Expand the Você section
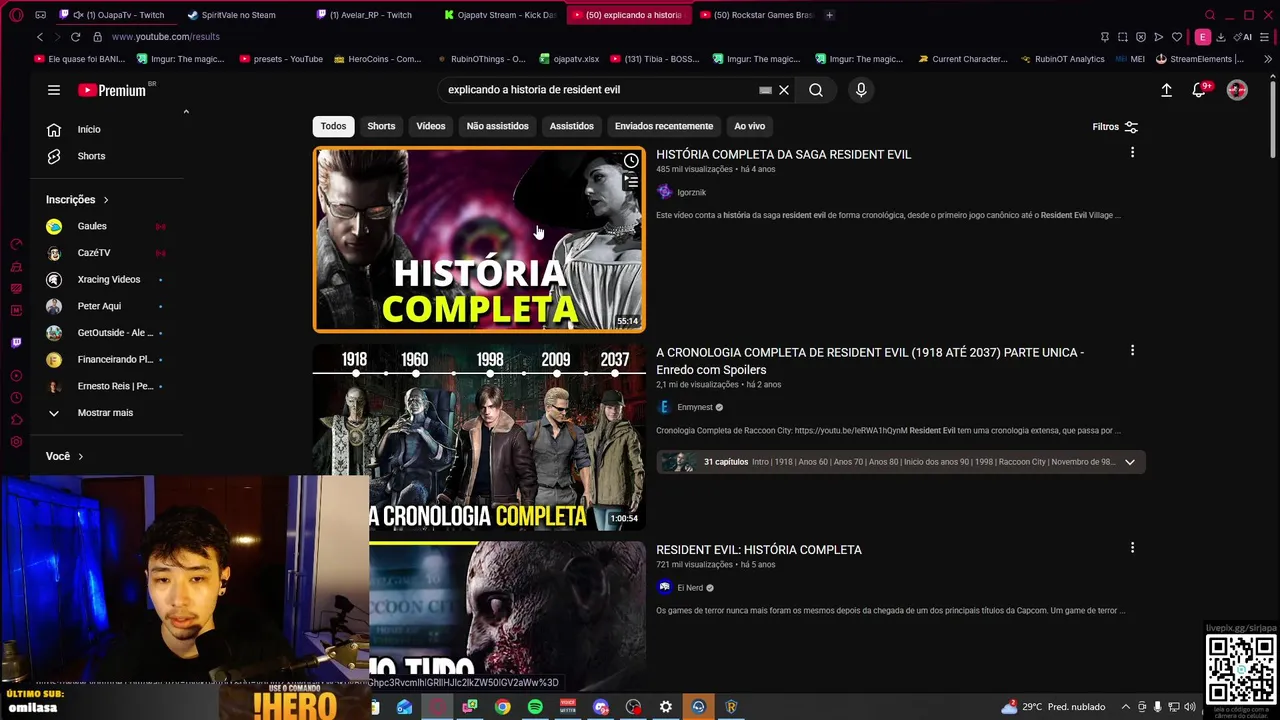Viewport: 1280px width, 720px height. click(65, 456)
